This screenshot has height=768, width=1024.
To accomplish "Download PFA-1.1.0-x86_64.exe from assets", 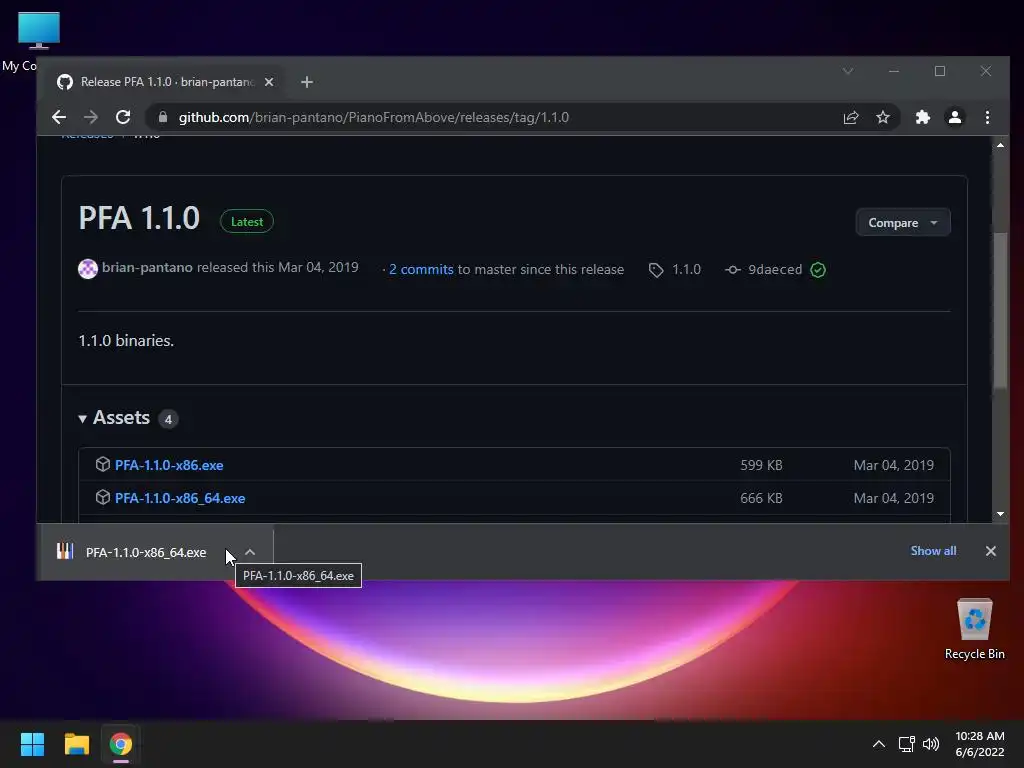I will tap(180, 498).
